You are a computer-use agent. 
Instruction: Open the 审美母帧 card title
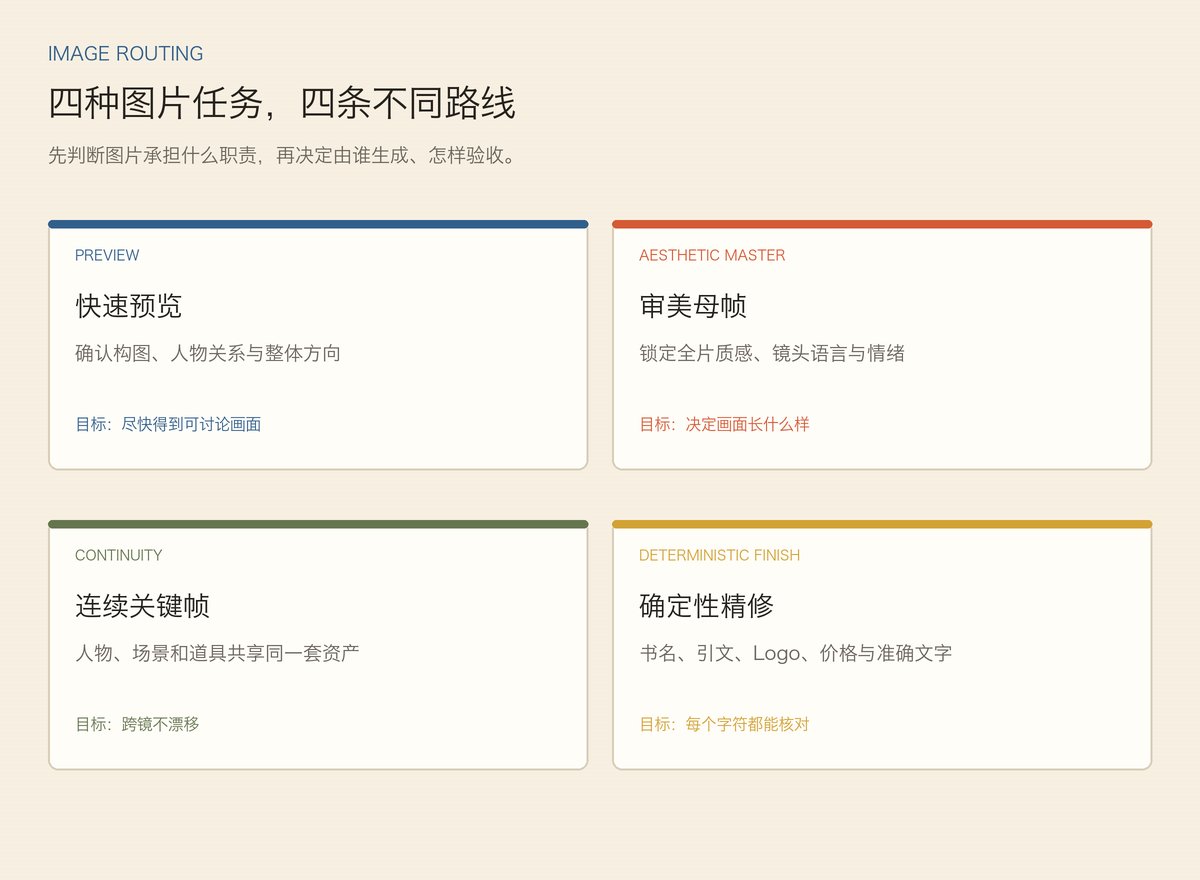tap(693, 306)
